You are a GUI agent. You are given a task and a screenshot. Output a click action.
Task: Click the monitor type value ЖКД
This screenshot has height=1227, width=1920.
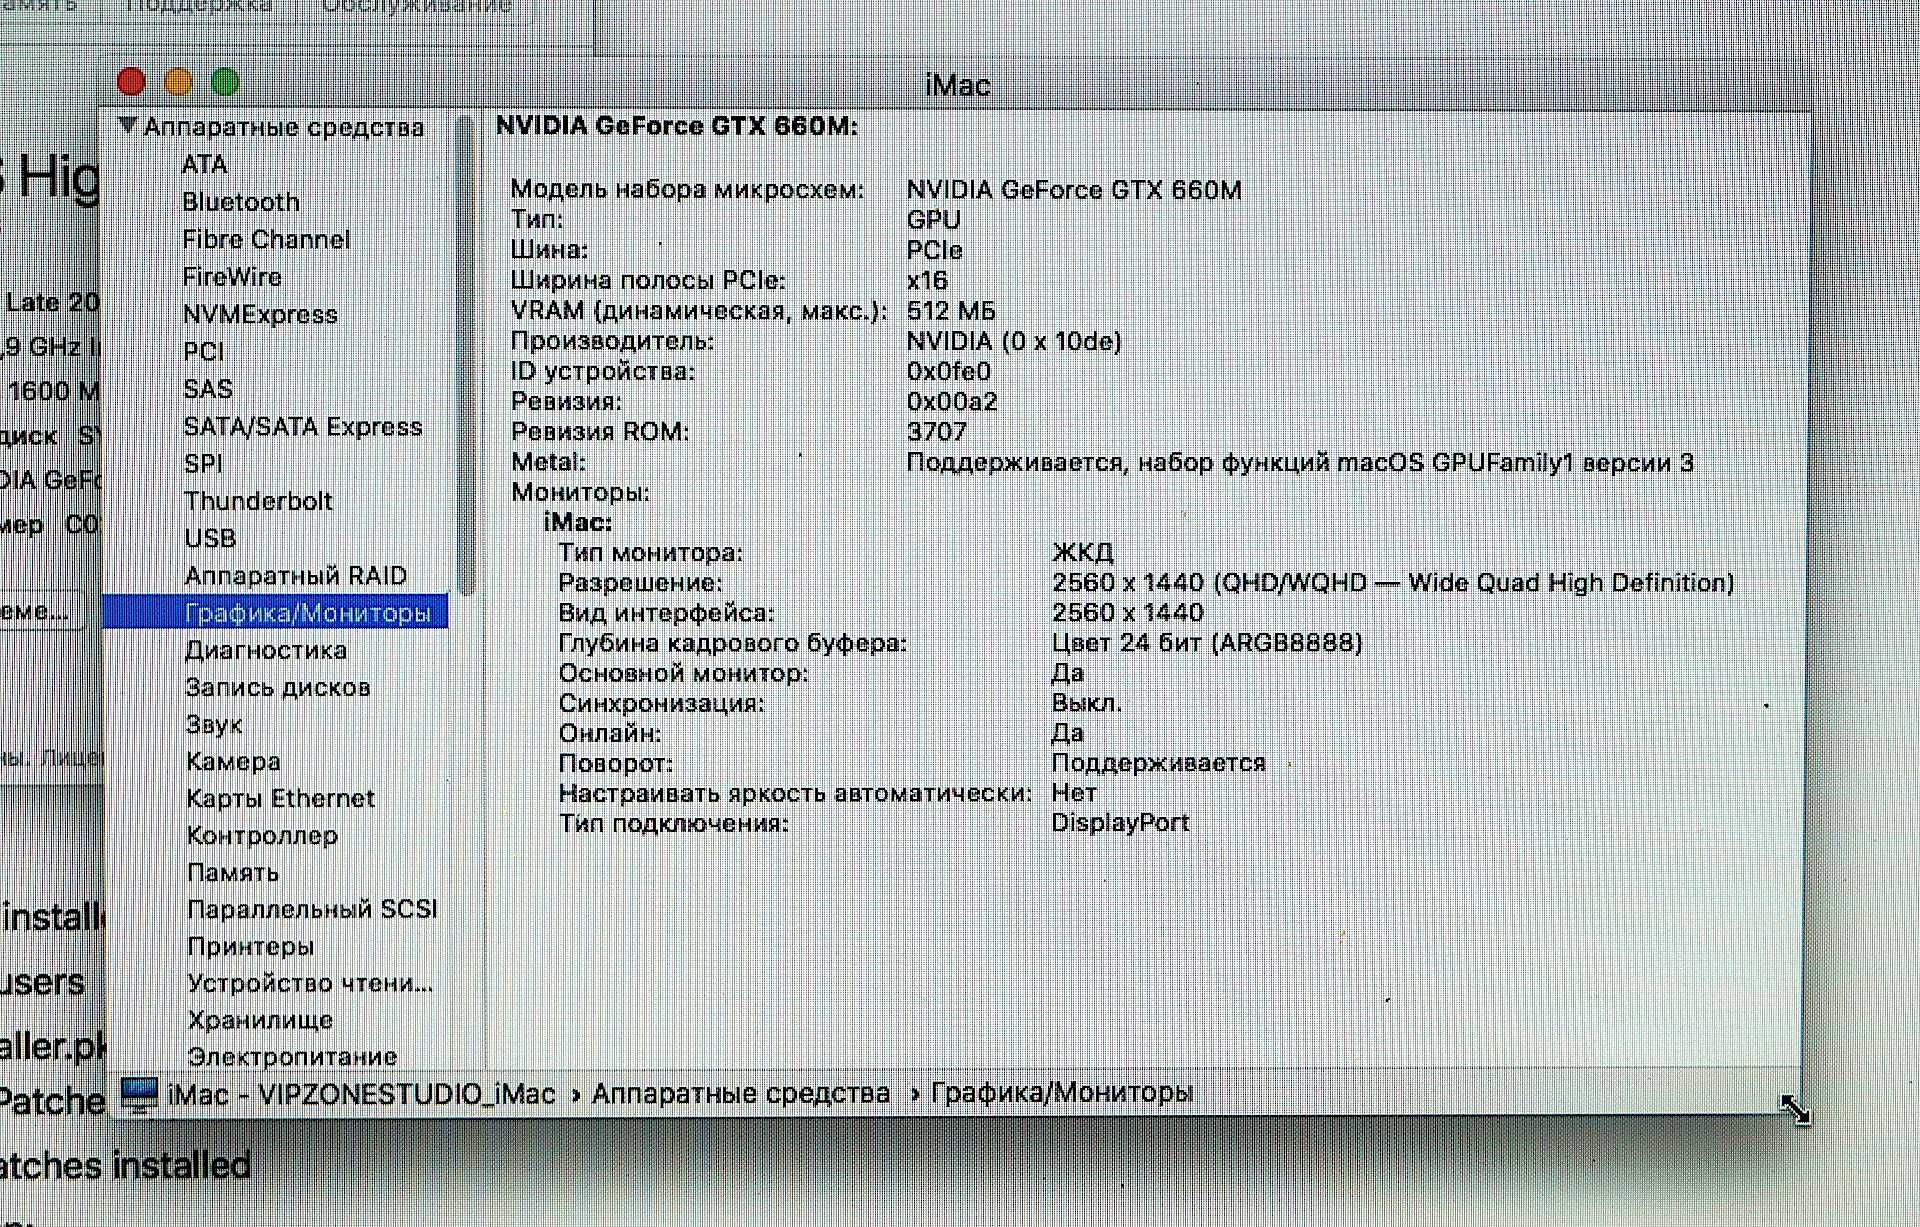[x=1082, y=553]
